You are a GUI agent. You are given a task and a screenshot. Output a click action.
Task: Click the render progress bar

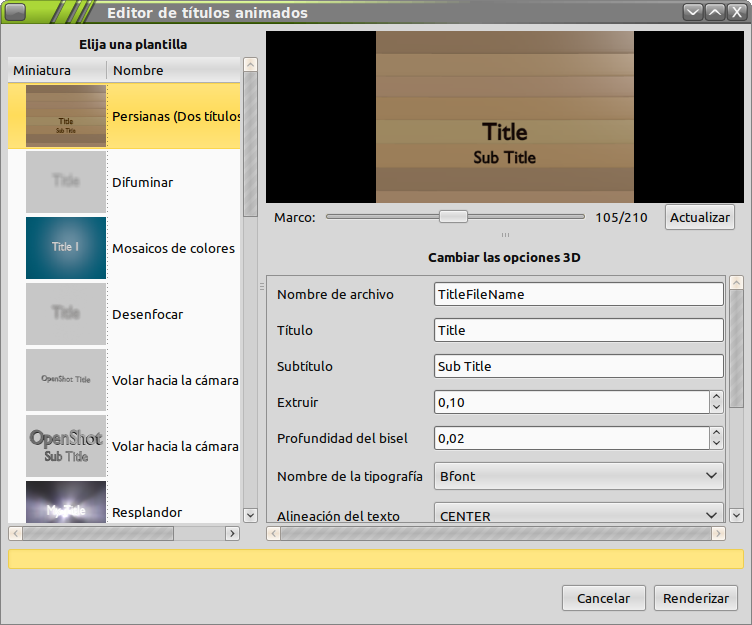[376, 559]
